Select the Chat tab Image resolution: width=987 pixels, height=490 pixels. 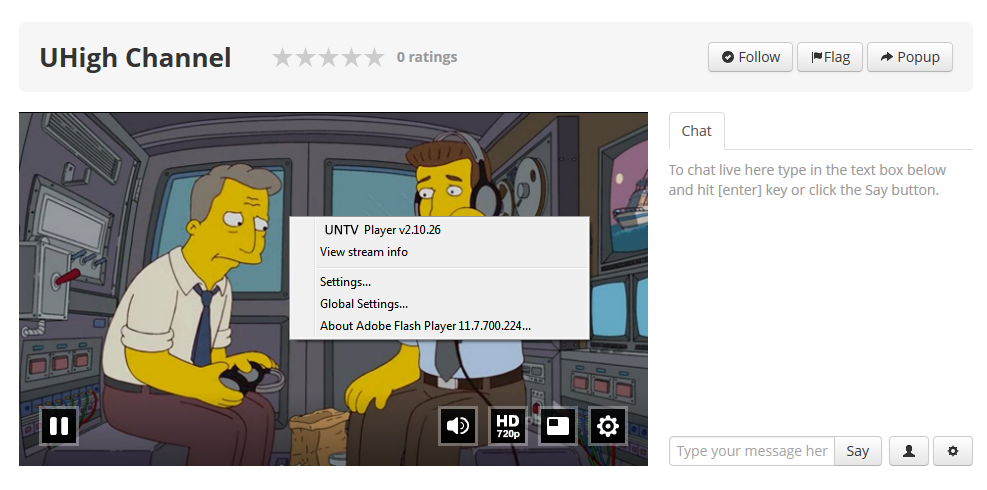pos(697,131)
